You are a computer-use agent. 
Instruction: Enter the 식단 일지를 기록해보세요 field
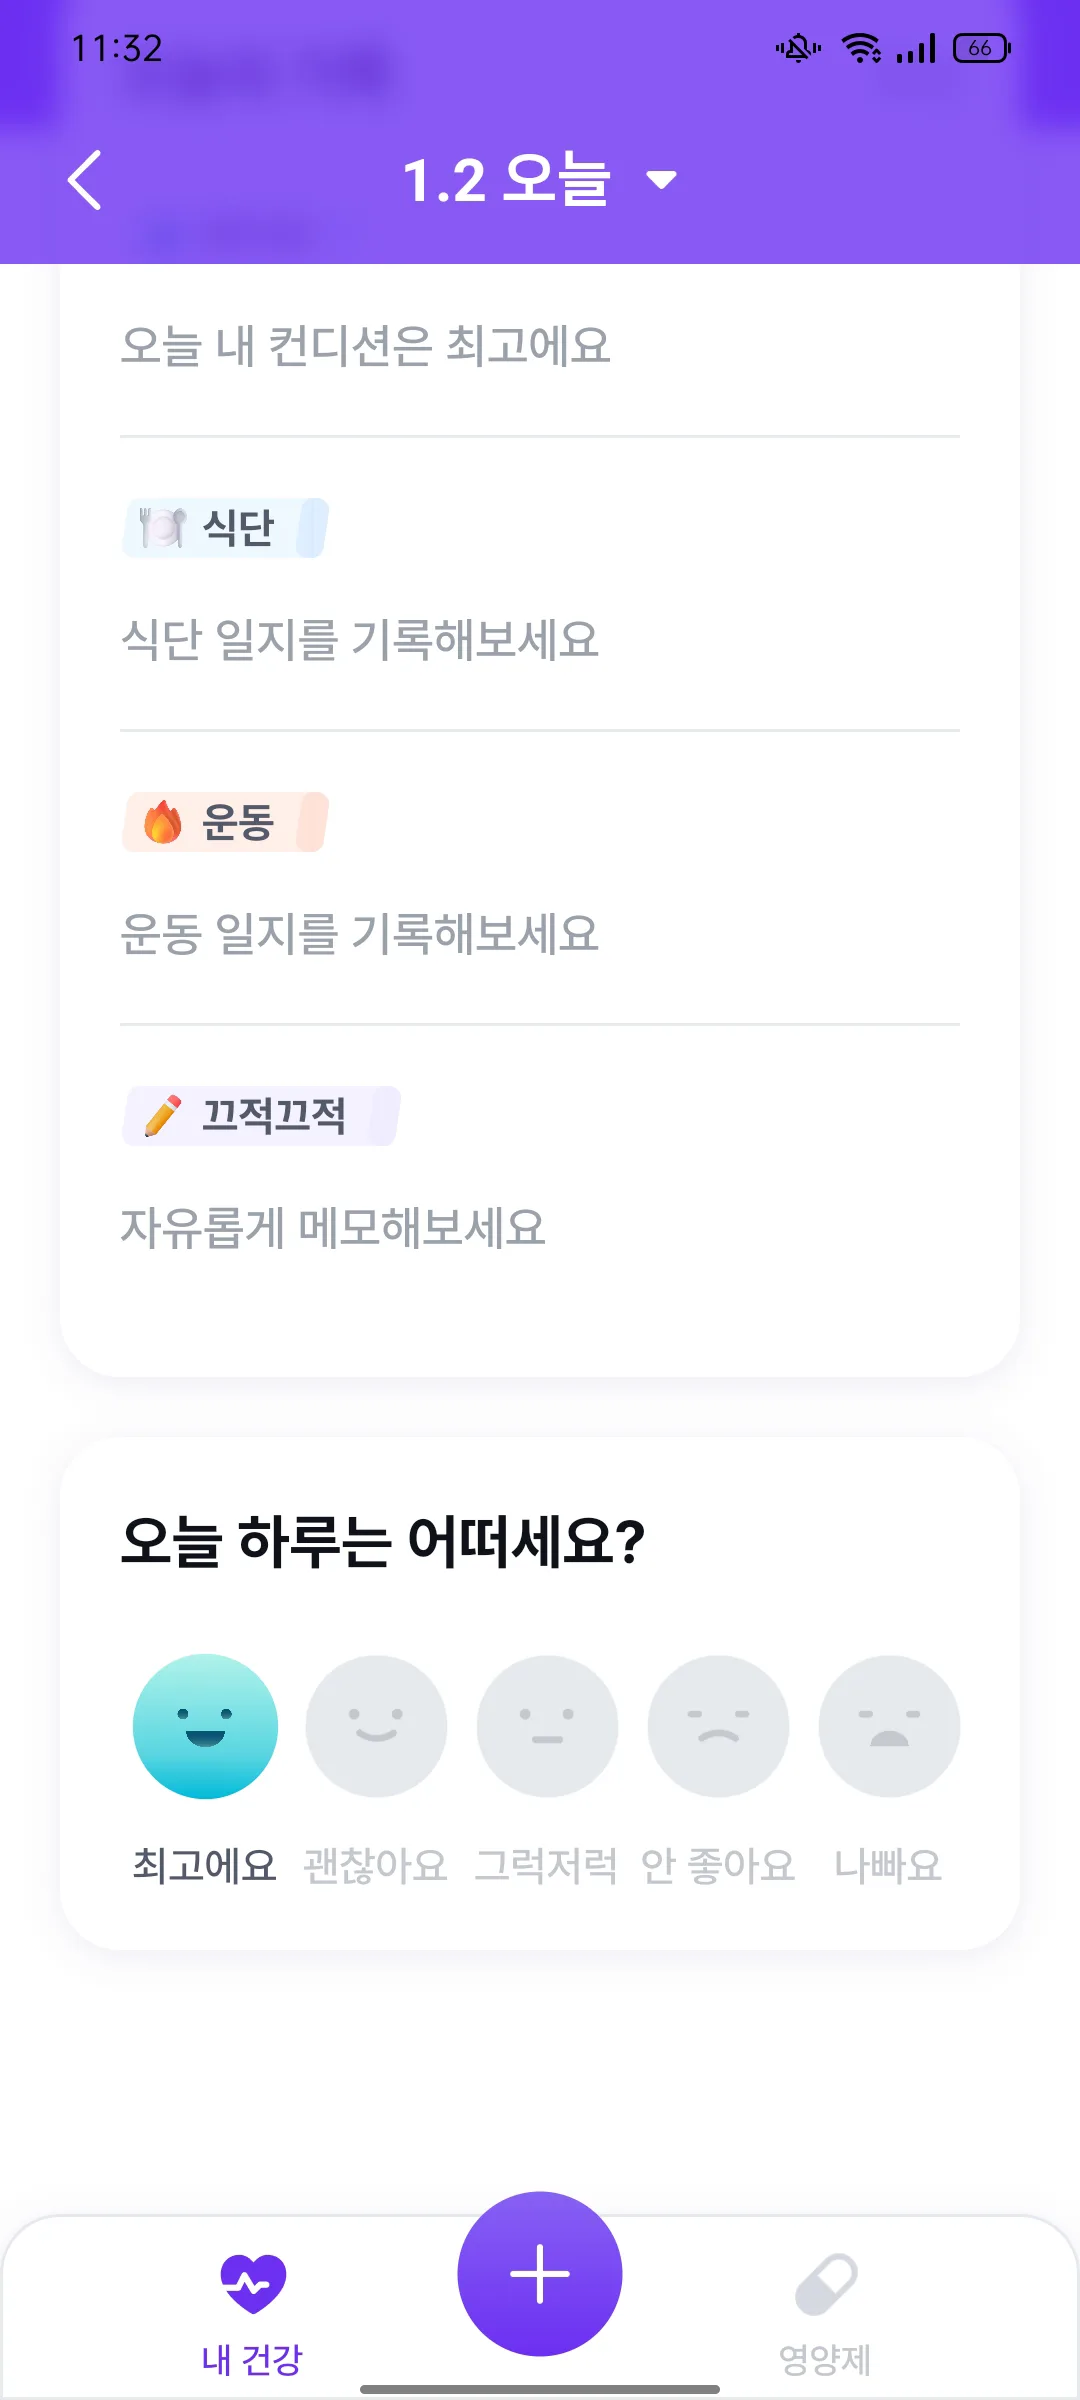tap(540, 639)
